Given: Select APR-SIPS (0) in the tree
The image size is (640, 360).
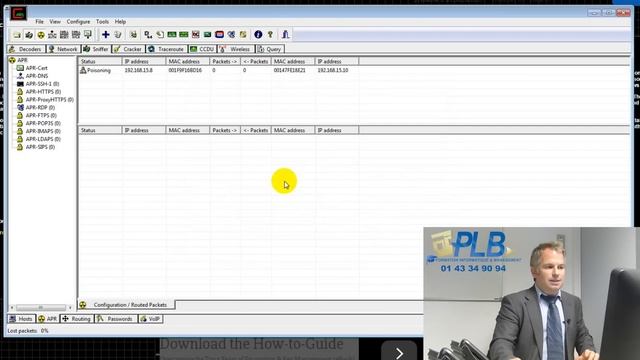Looking at the screenshot, I should [x=40, y=147].
